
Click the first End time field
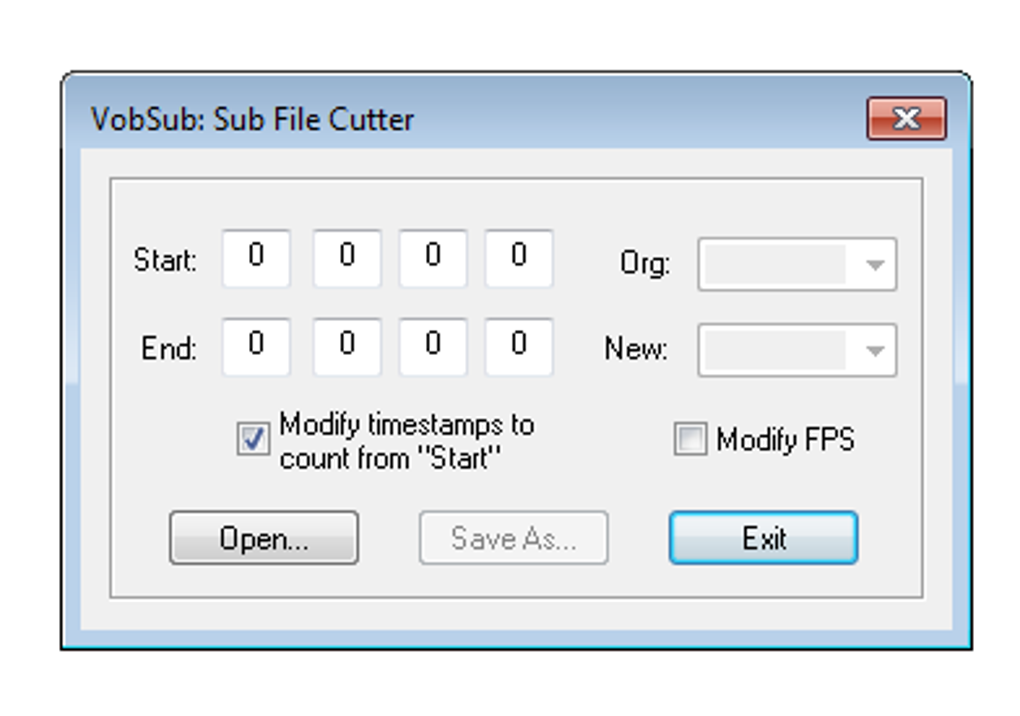click(x=256, y=347)
